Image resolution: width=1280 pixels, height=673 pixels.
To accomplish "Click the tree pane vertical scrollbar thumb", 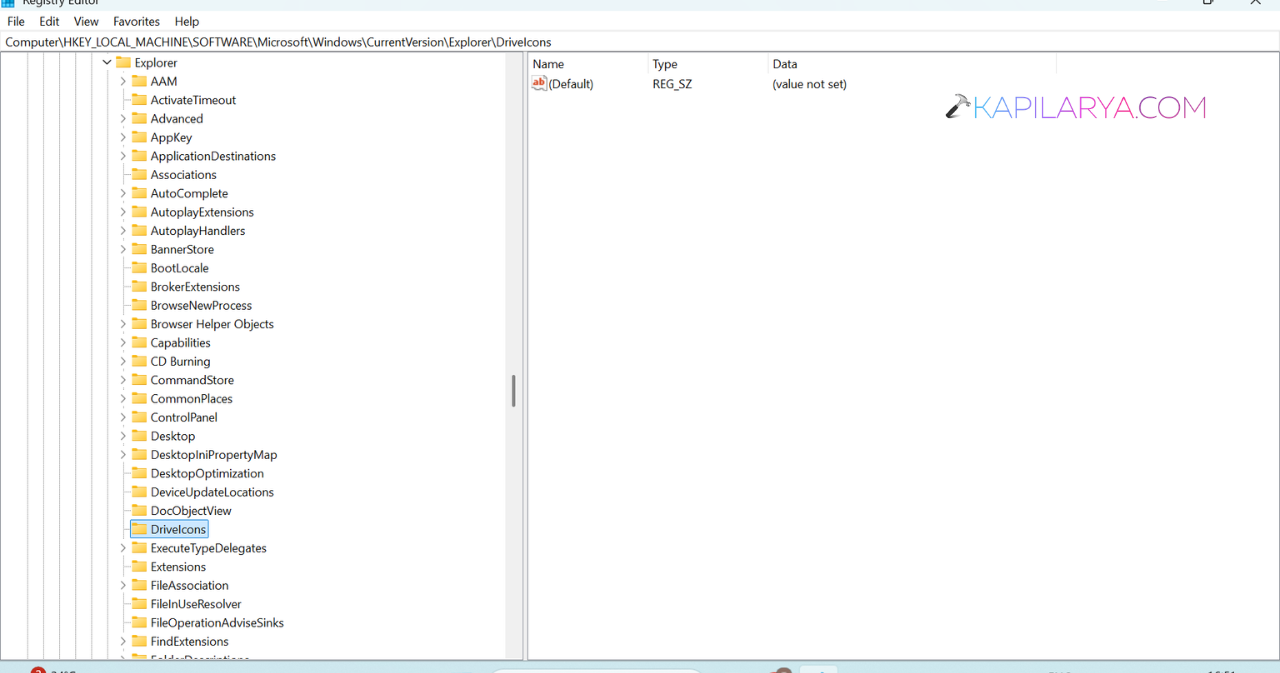I will pyautogui.click(x=514, y=391).
